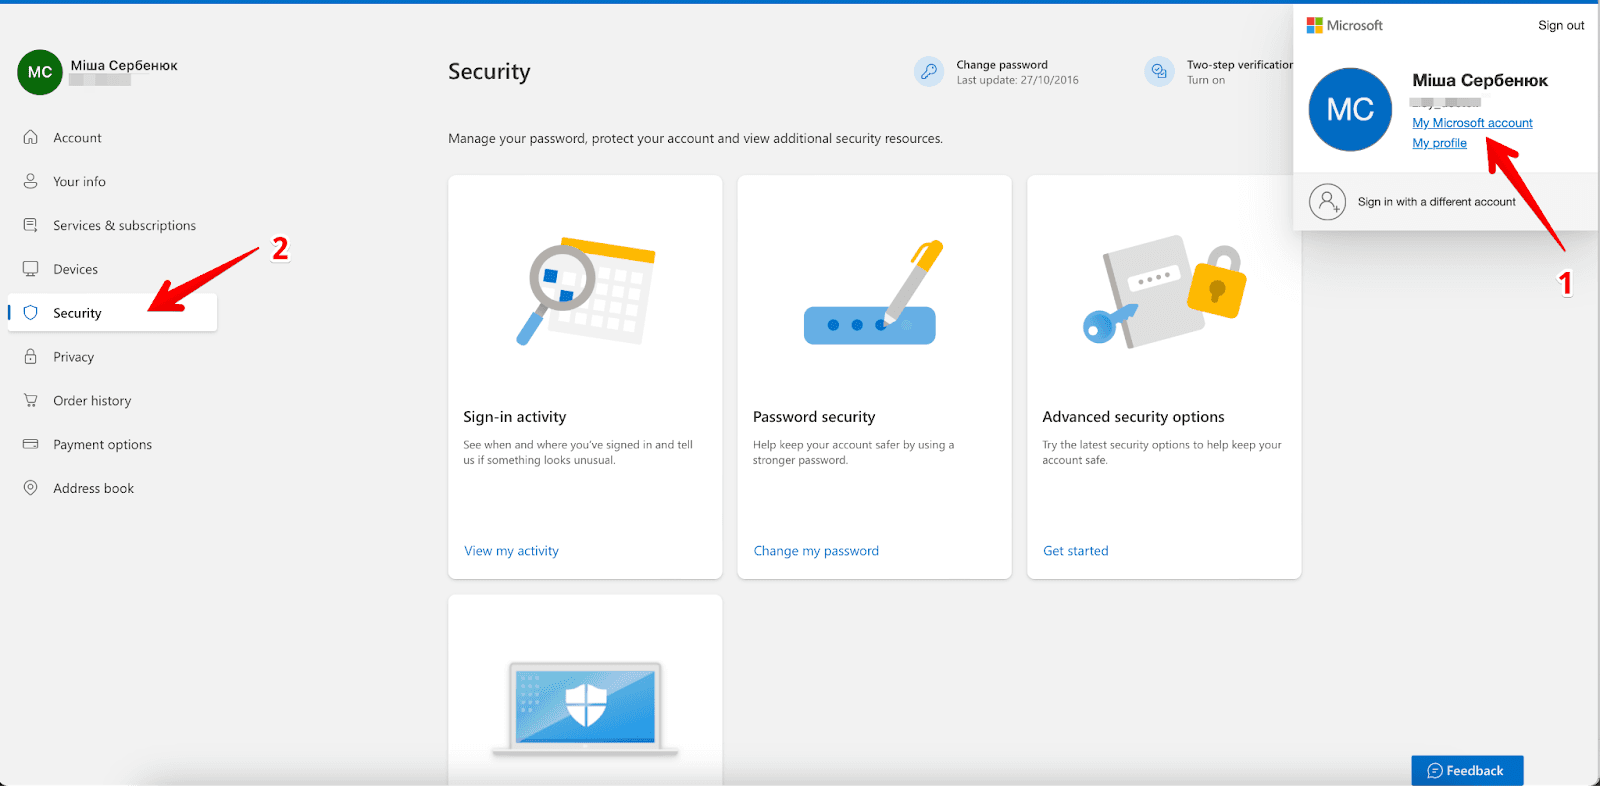Image resolution: width=1600 pixels, height=786 pixels.
Task: Open Account in the sidebar
Action: 77,138
